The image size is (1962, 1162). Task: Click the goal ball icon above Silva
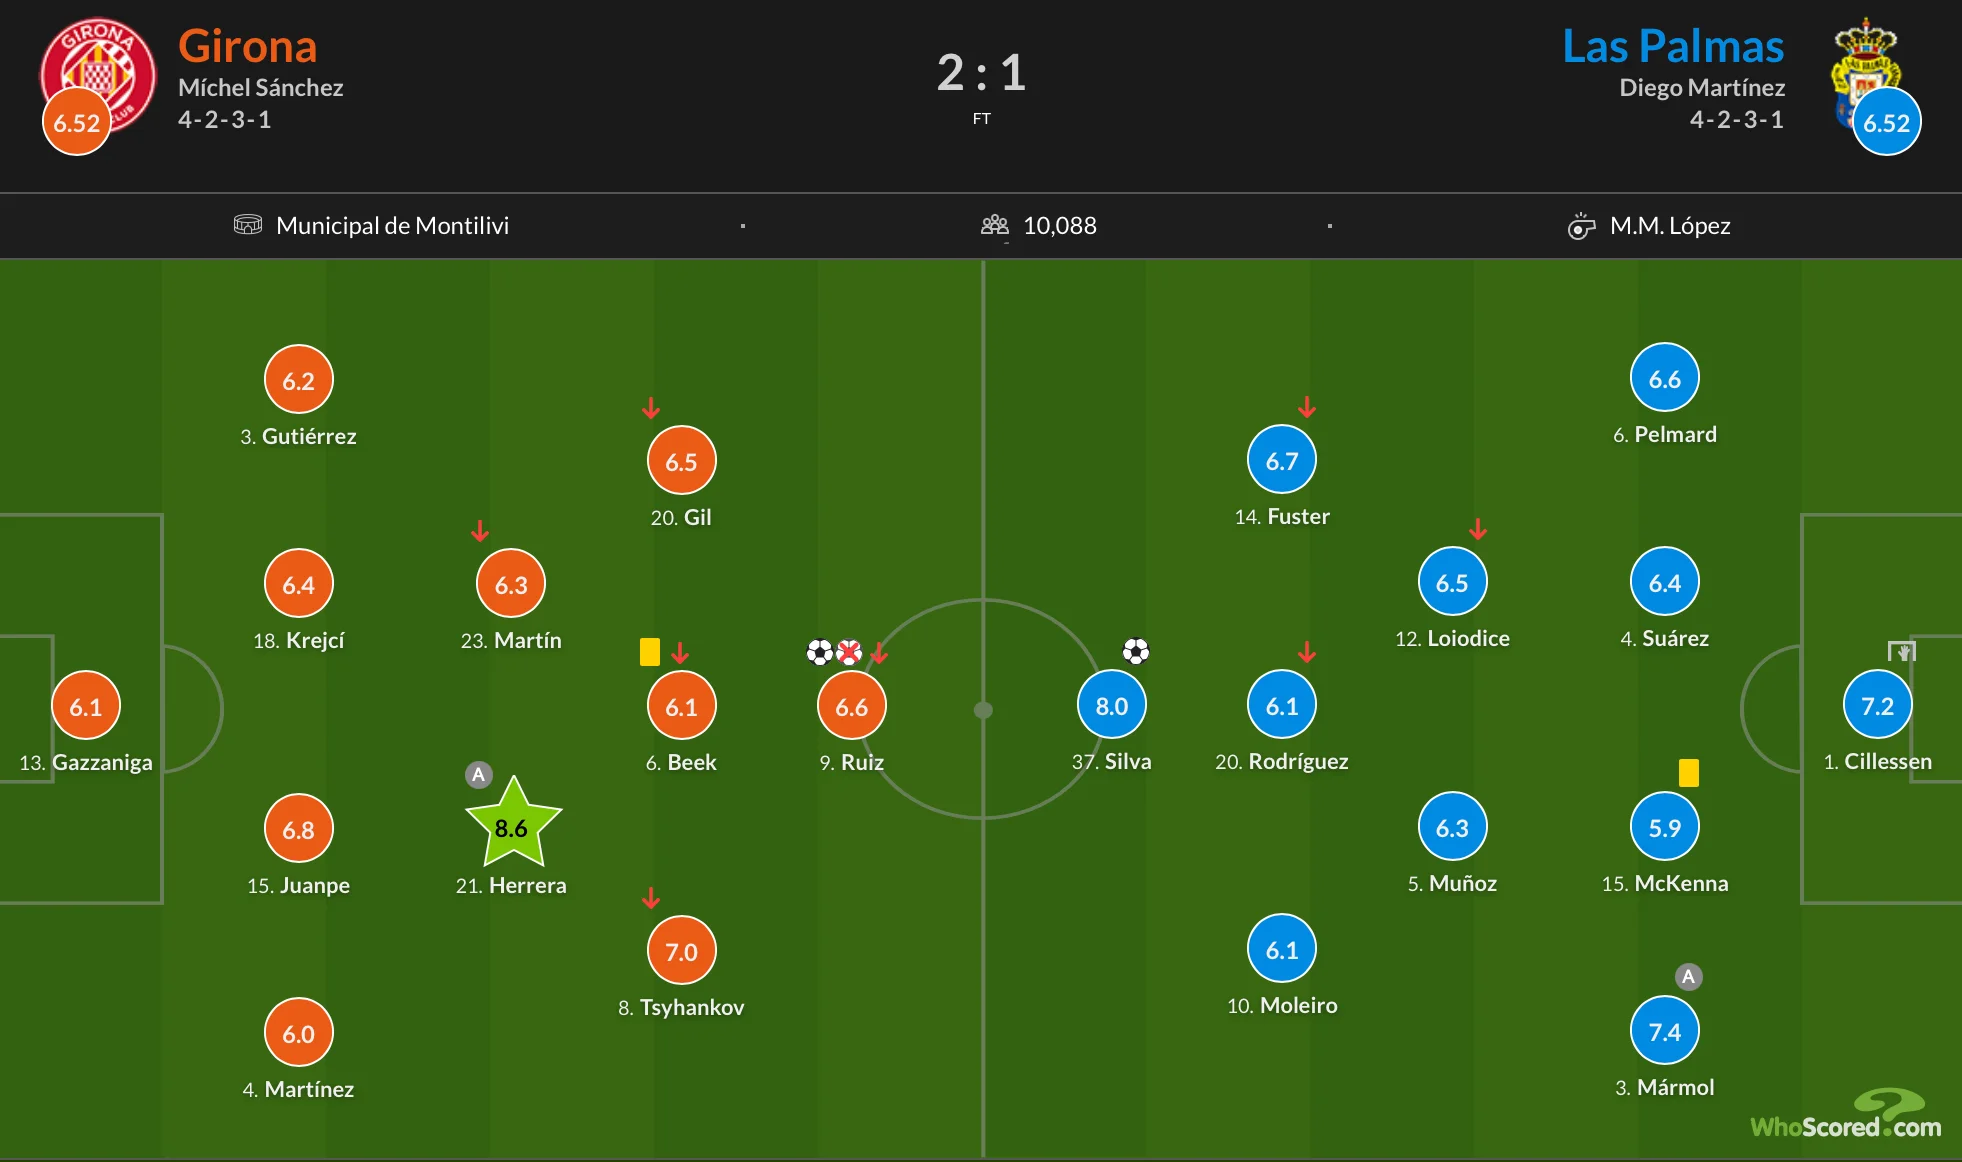[x=1135, y=652]
